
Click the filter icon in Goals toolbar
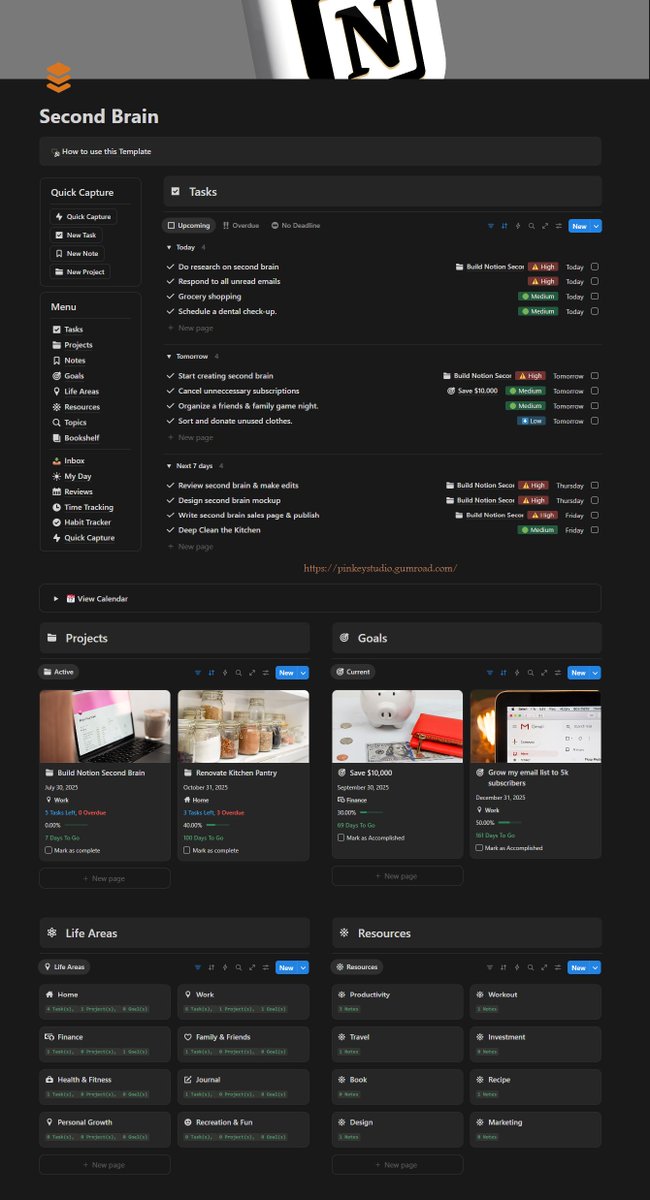tap(490, 673)
